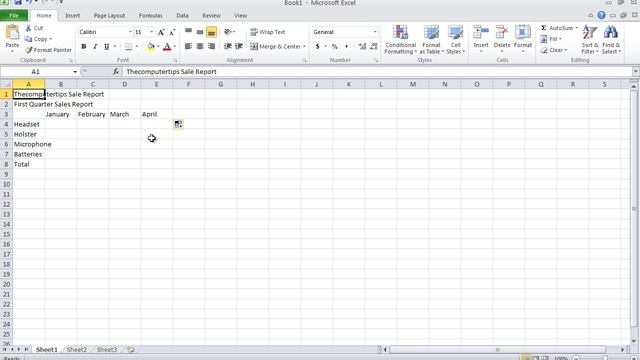Click Merge & Center

click(x=276, y=47)
